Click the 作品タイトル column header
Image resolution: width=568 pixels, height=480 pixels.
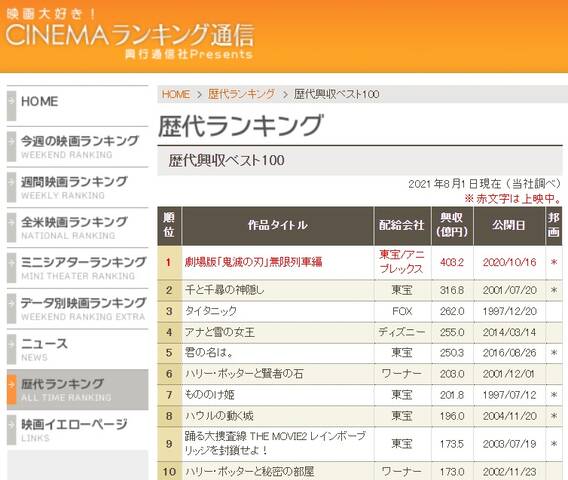point(278,225)
